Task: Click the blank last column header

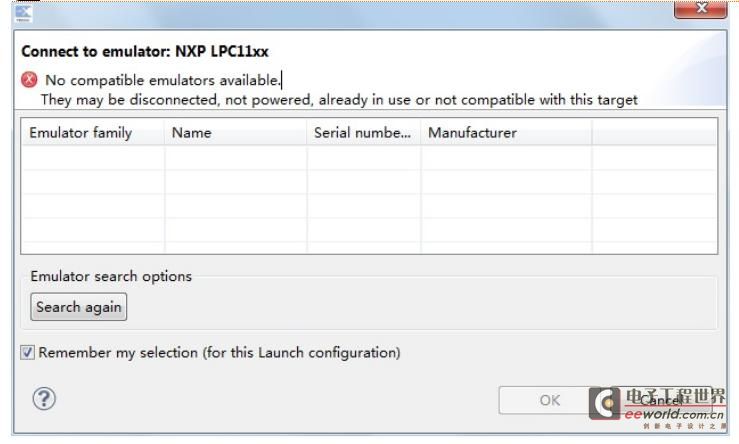Action: (x=655, y=132)
